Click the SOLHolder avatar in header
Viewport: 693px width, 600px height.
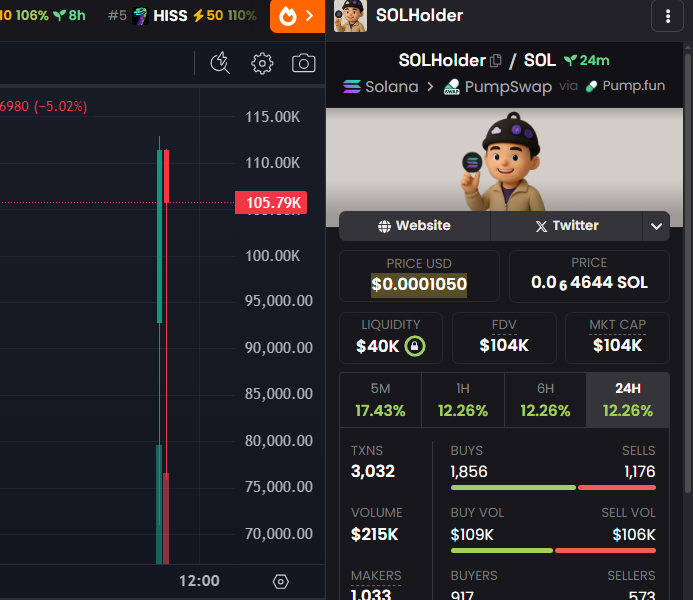tap(350, 16)
